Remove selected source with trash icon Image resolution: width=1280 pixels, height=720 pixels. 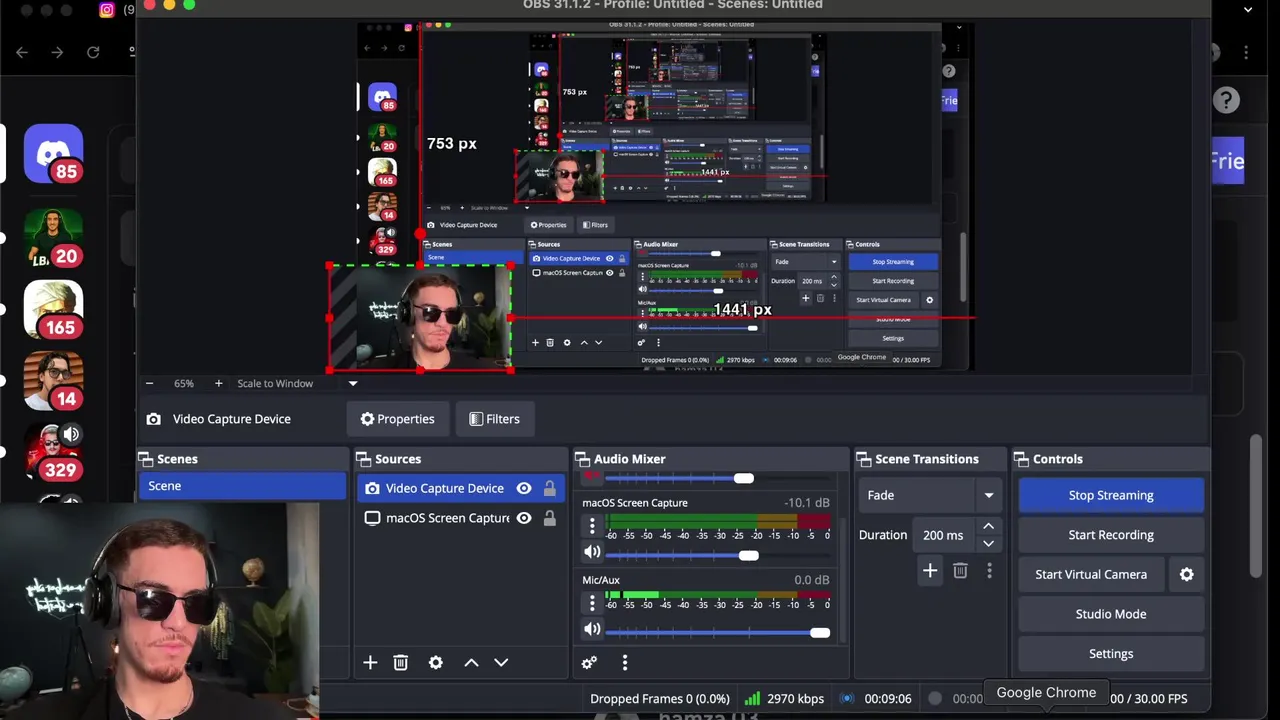click(x=401, y=662)
